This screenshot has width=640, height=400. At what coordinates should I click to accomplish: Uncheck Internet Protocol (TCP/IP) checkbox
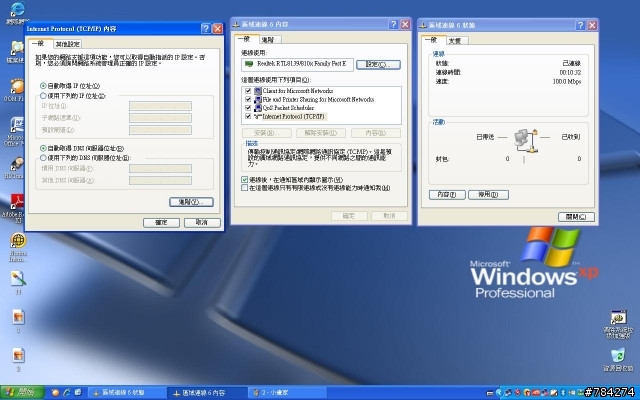248,116
